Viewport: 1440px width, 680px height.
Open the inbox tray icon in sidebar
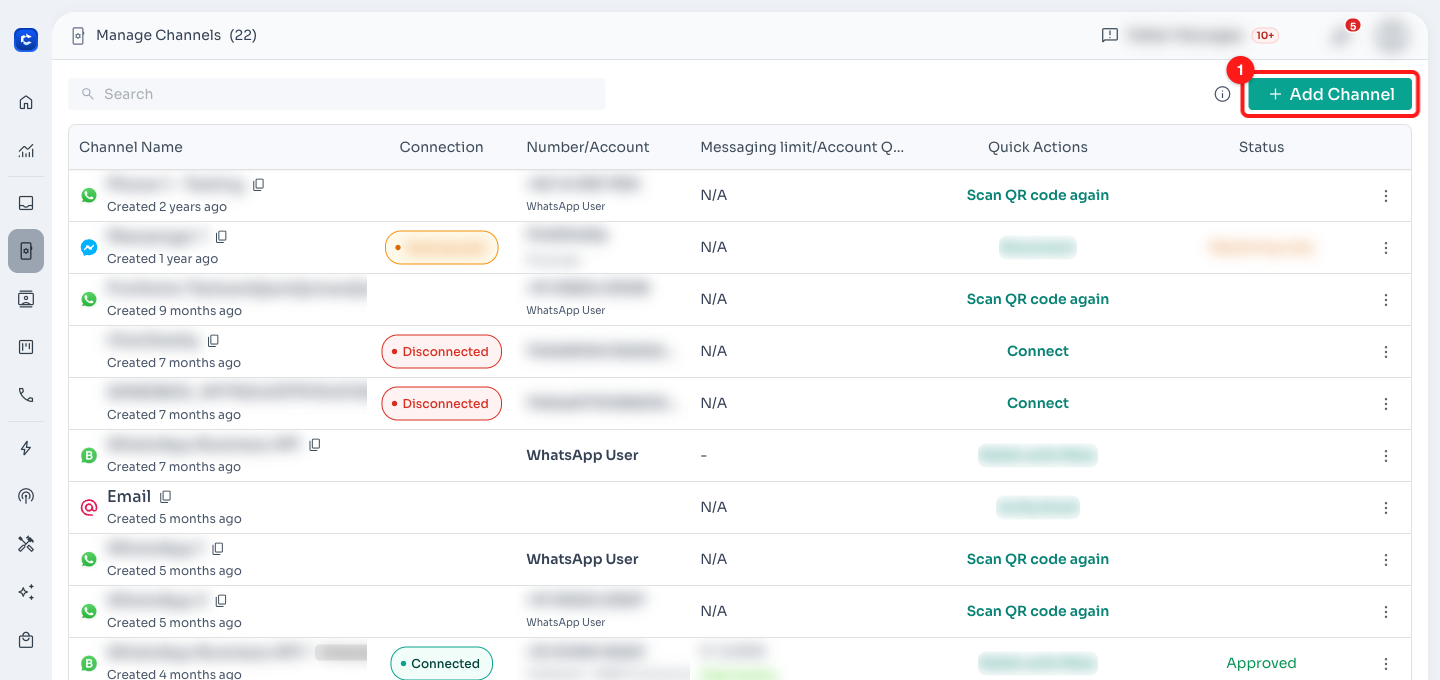pos(26,203)
